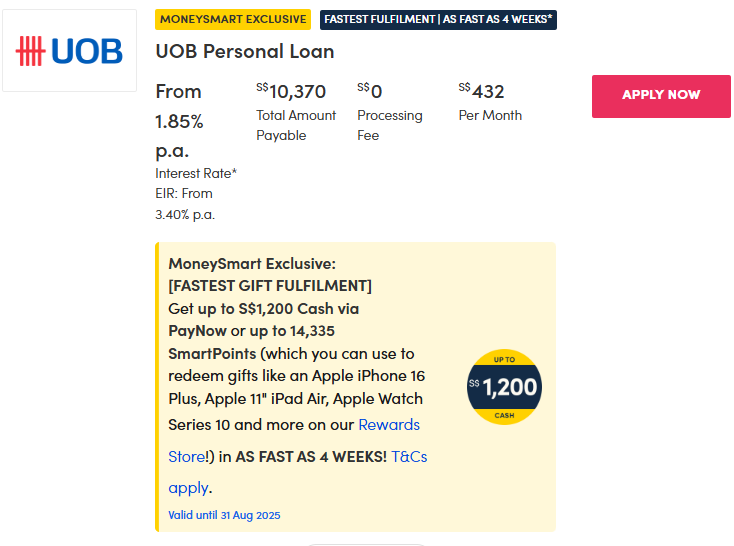
Task: Open the T&Cs apply link
Action: [409, 456]
